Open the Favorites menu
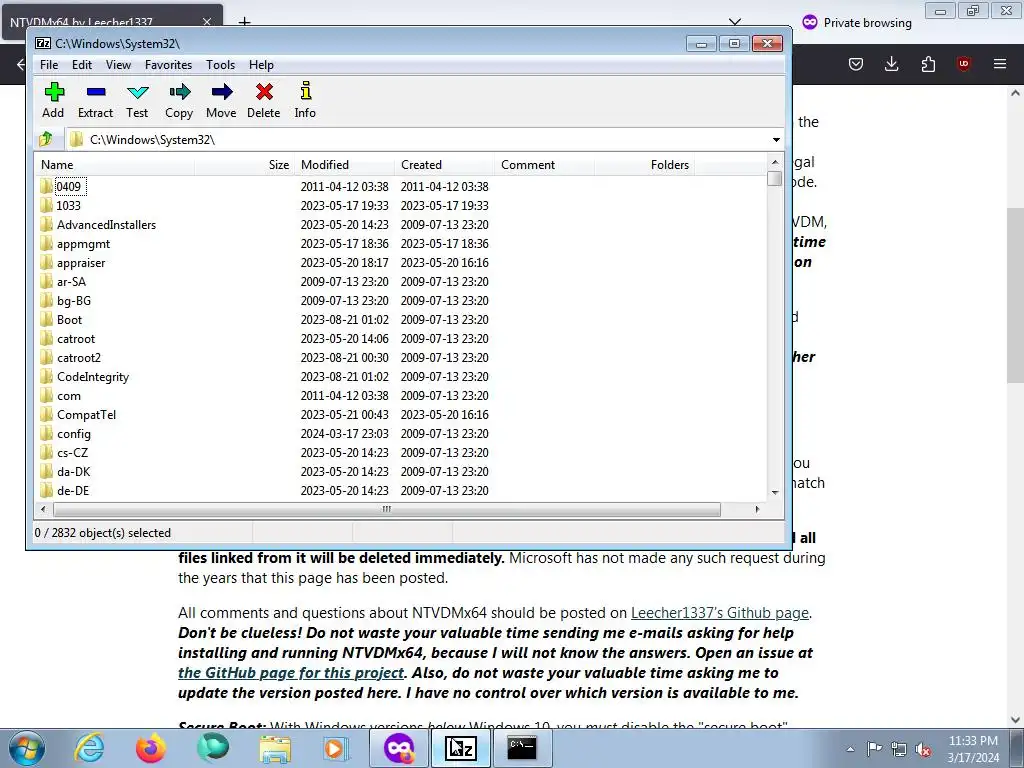The image size is (1024, 768). (x=168, y=65)
